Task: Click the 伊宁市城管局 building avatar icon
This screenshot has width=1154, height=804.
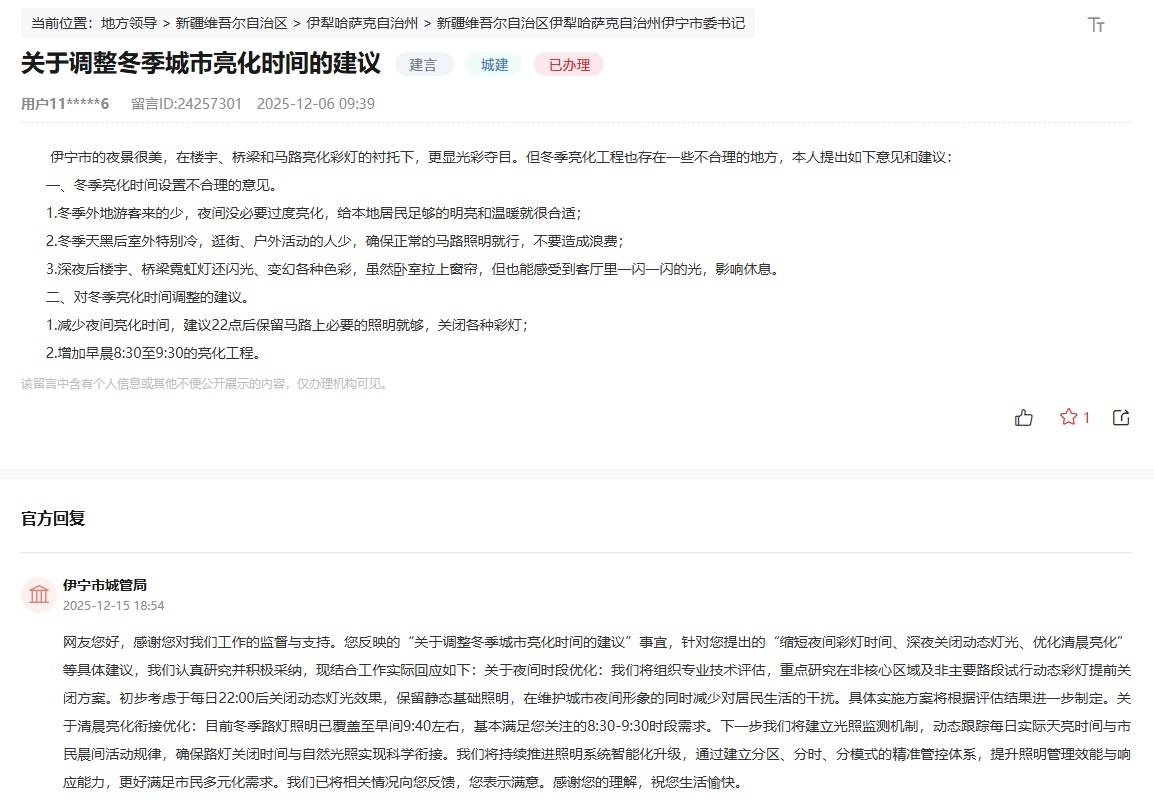Action: 39,595
